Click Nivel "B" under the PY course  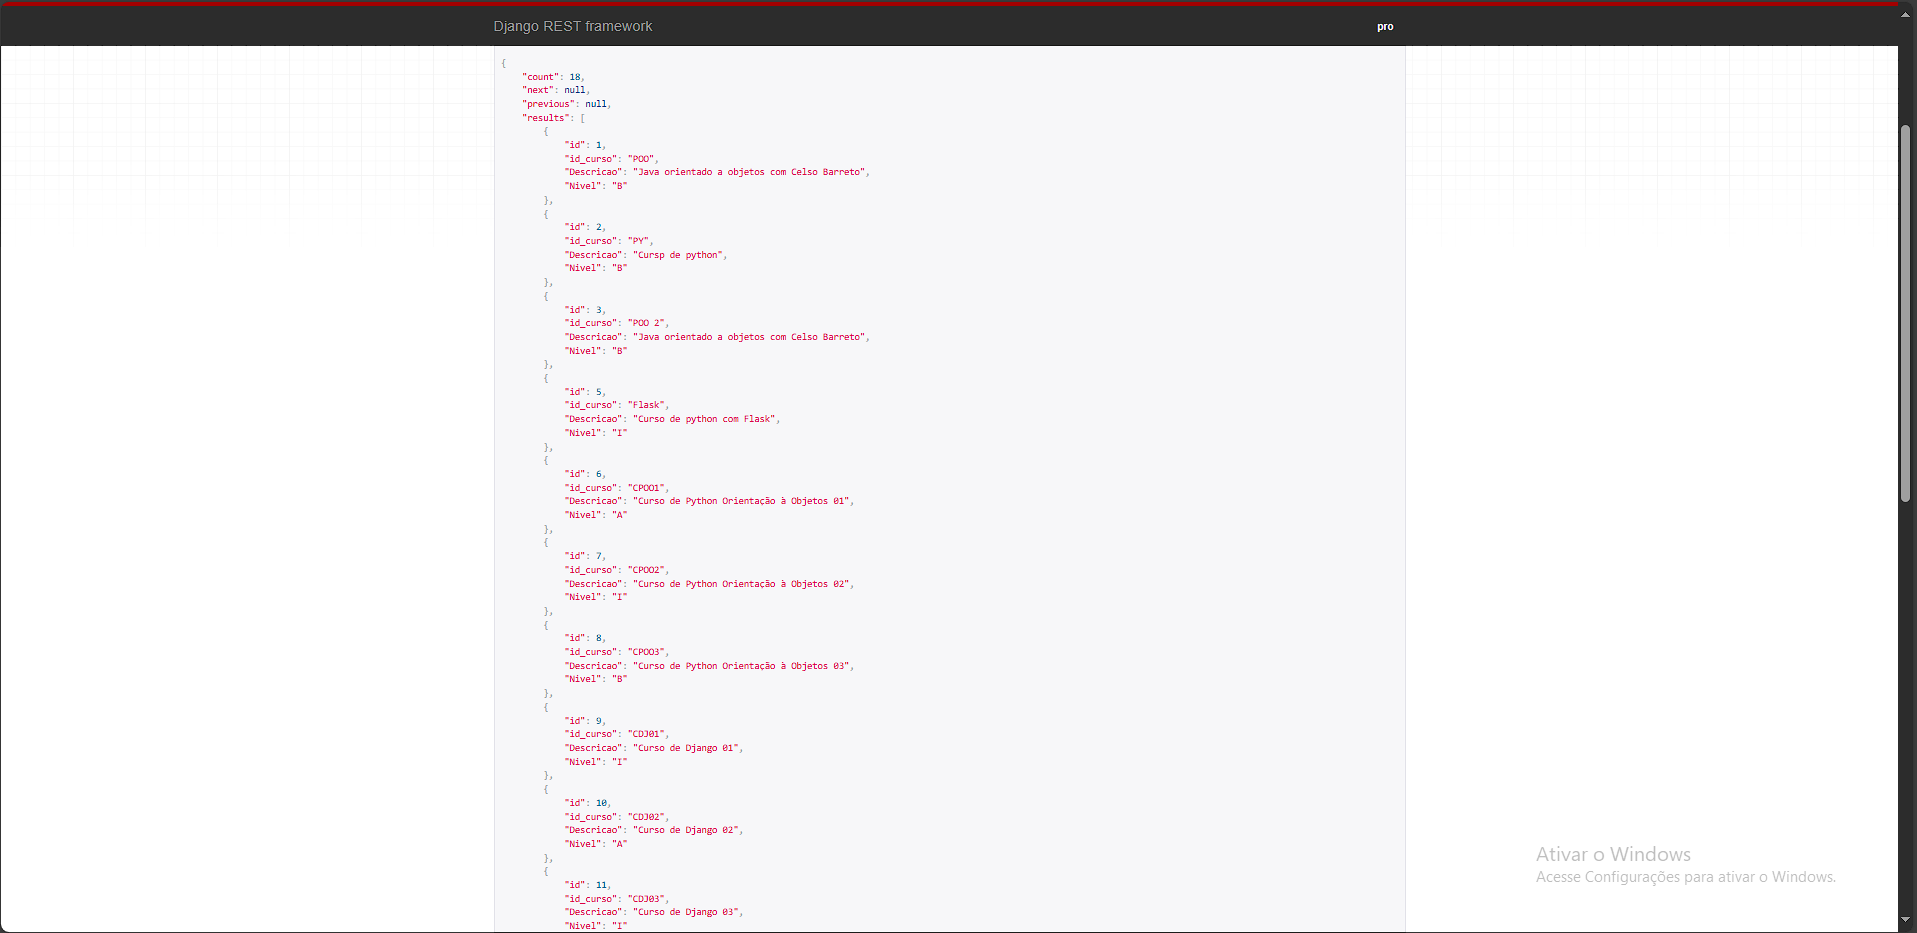pyautogui.click(x=619, y=268)
